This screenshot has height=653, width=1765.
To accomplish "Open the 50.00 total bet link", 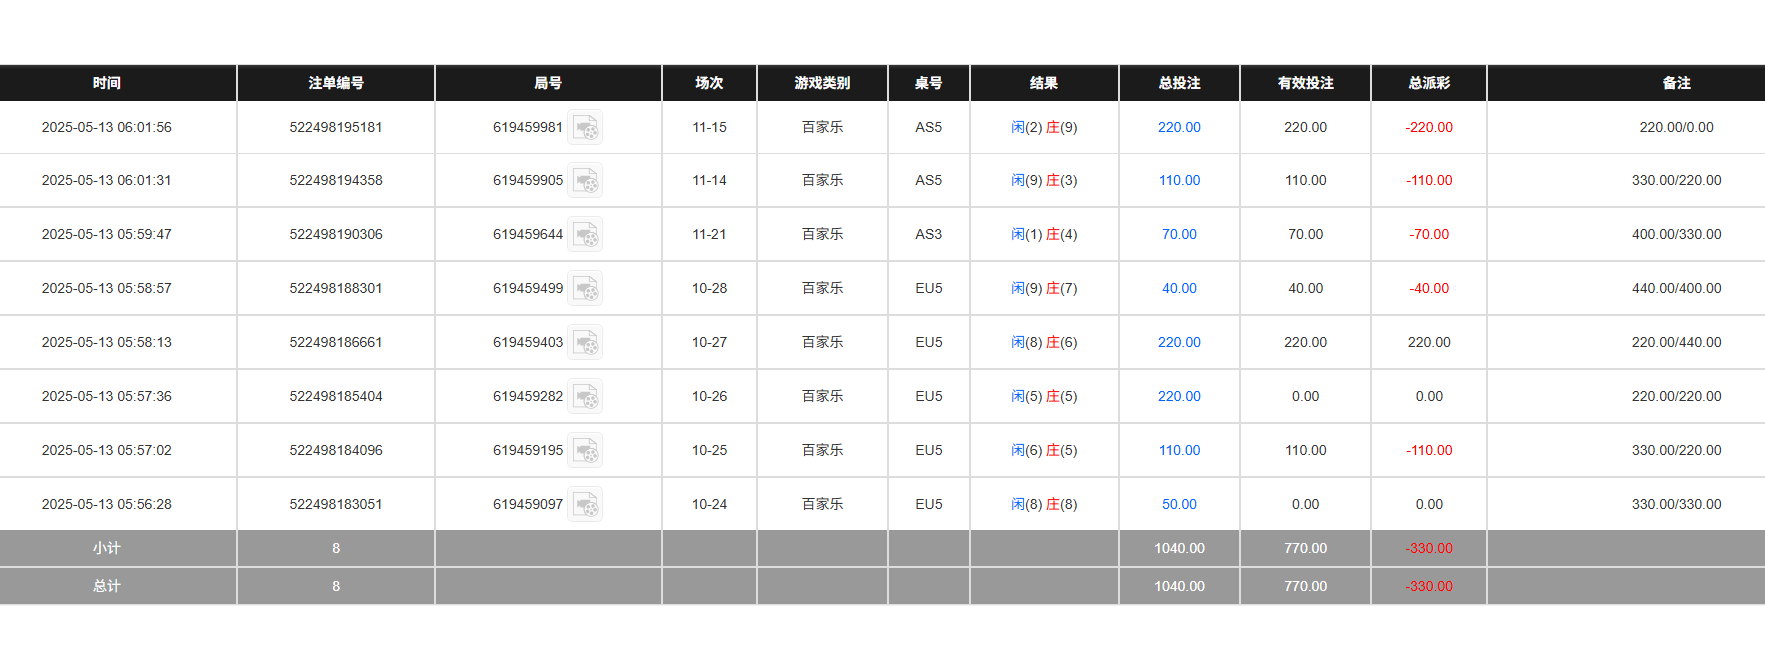I will point(1179,505).
